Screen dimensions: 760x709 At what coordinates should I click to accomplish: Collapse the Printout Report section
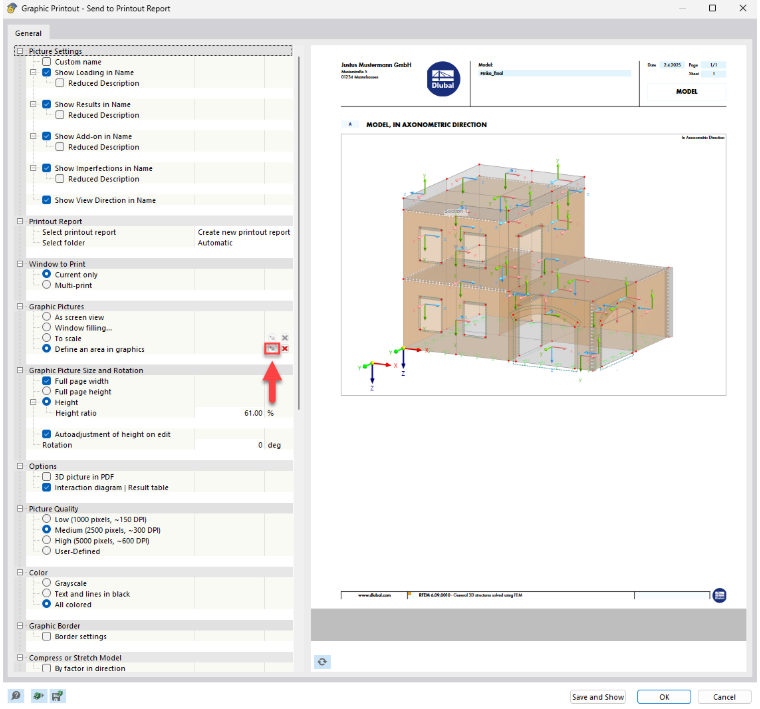coord(20,221)
